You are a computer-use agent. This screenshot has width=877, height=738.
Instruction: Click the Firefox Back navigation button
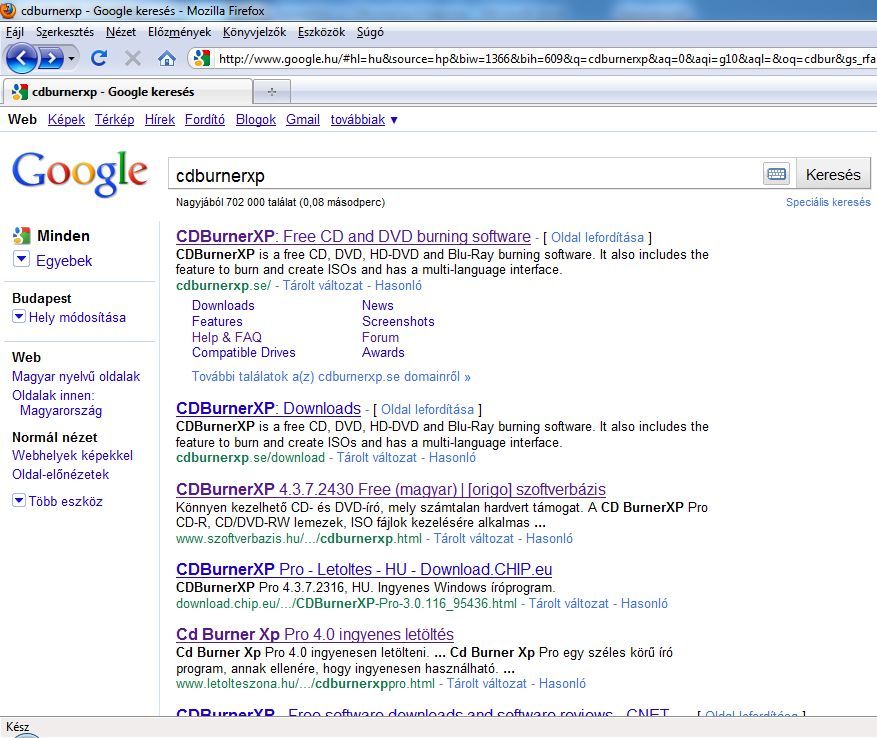click(x=21, y=58)
